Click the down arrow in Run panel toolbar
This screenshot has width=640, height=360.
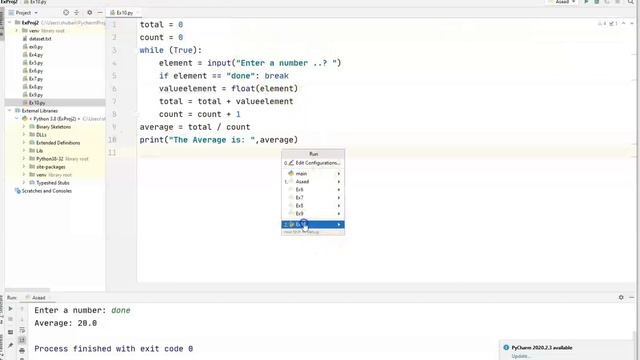pos(22,319)
